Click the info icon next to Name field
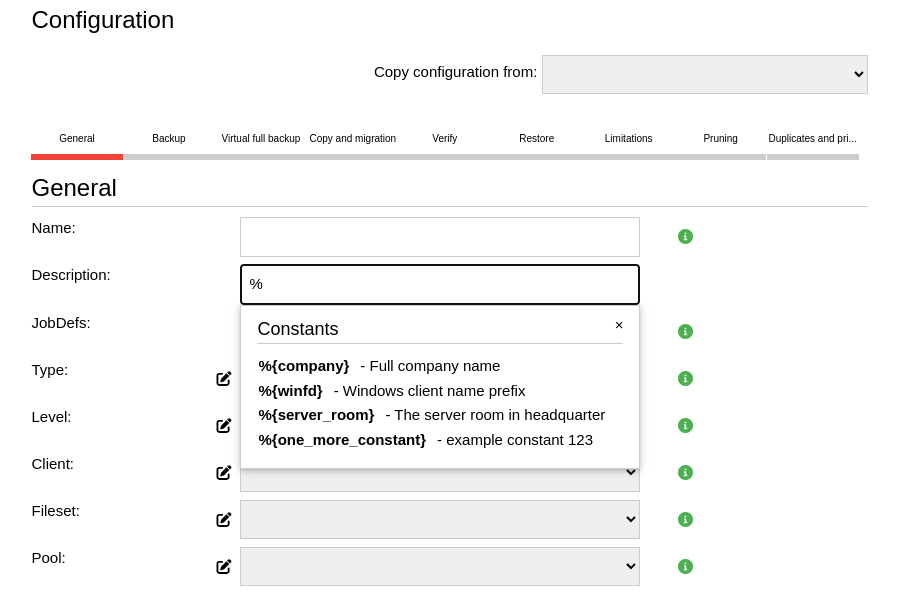 coord(685,236)
